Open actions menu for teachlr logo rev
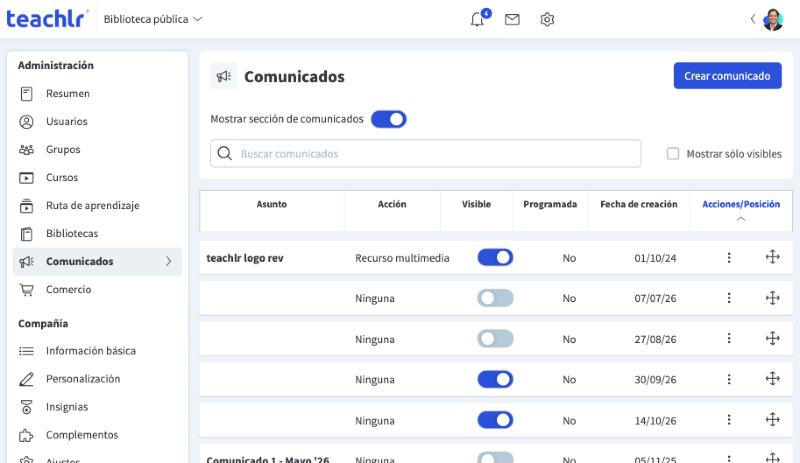This screenshot has width=800, height=463. click(x=729, y=258)
